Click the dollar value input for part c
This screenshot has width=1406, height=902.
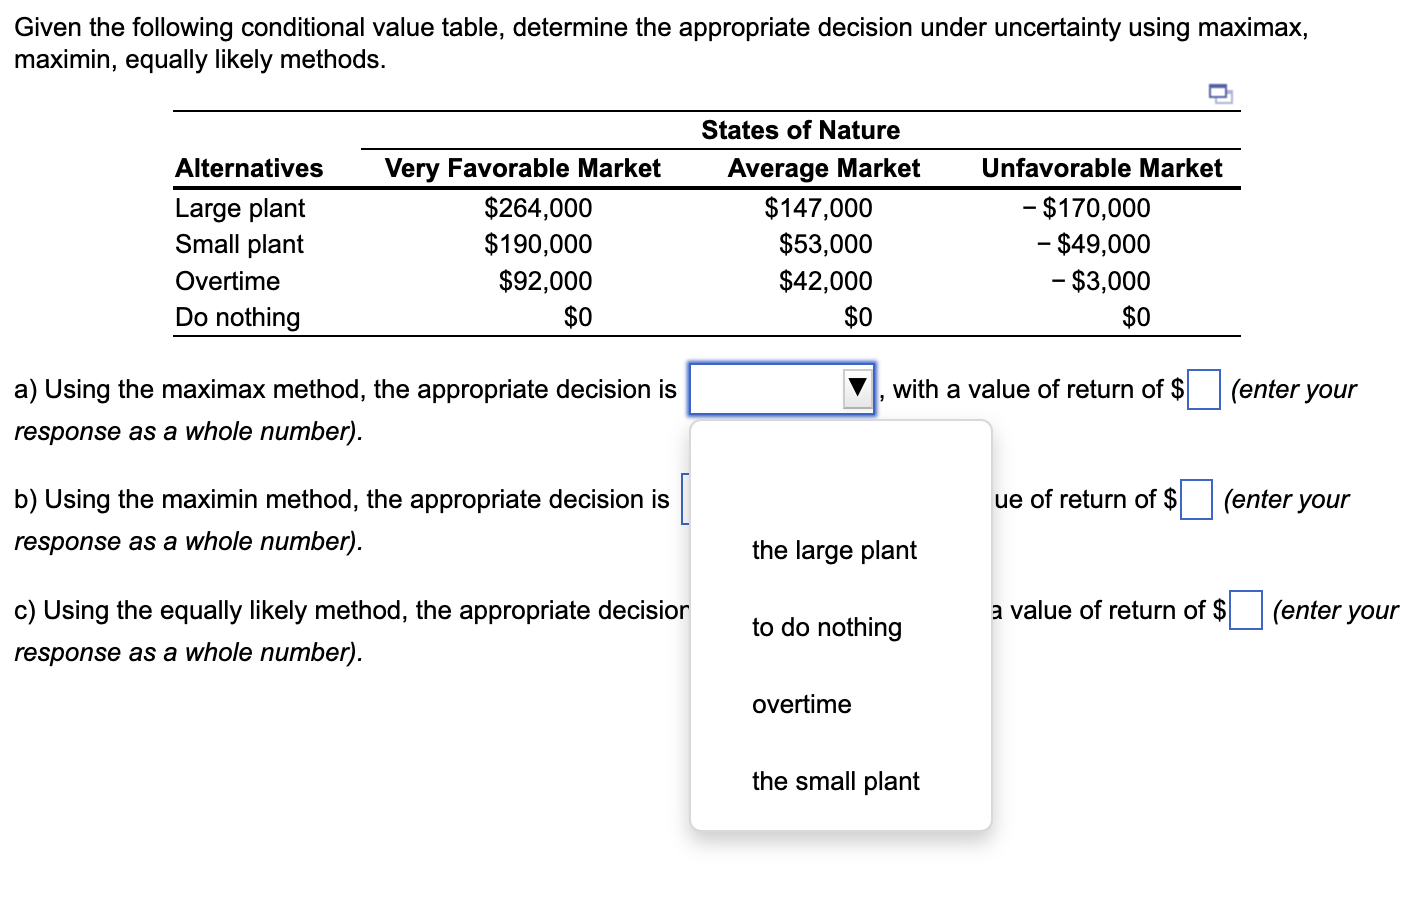[1245, 610]
